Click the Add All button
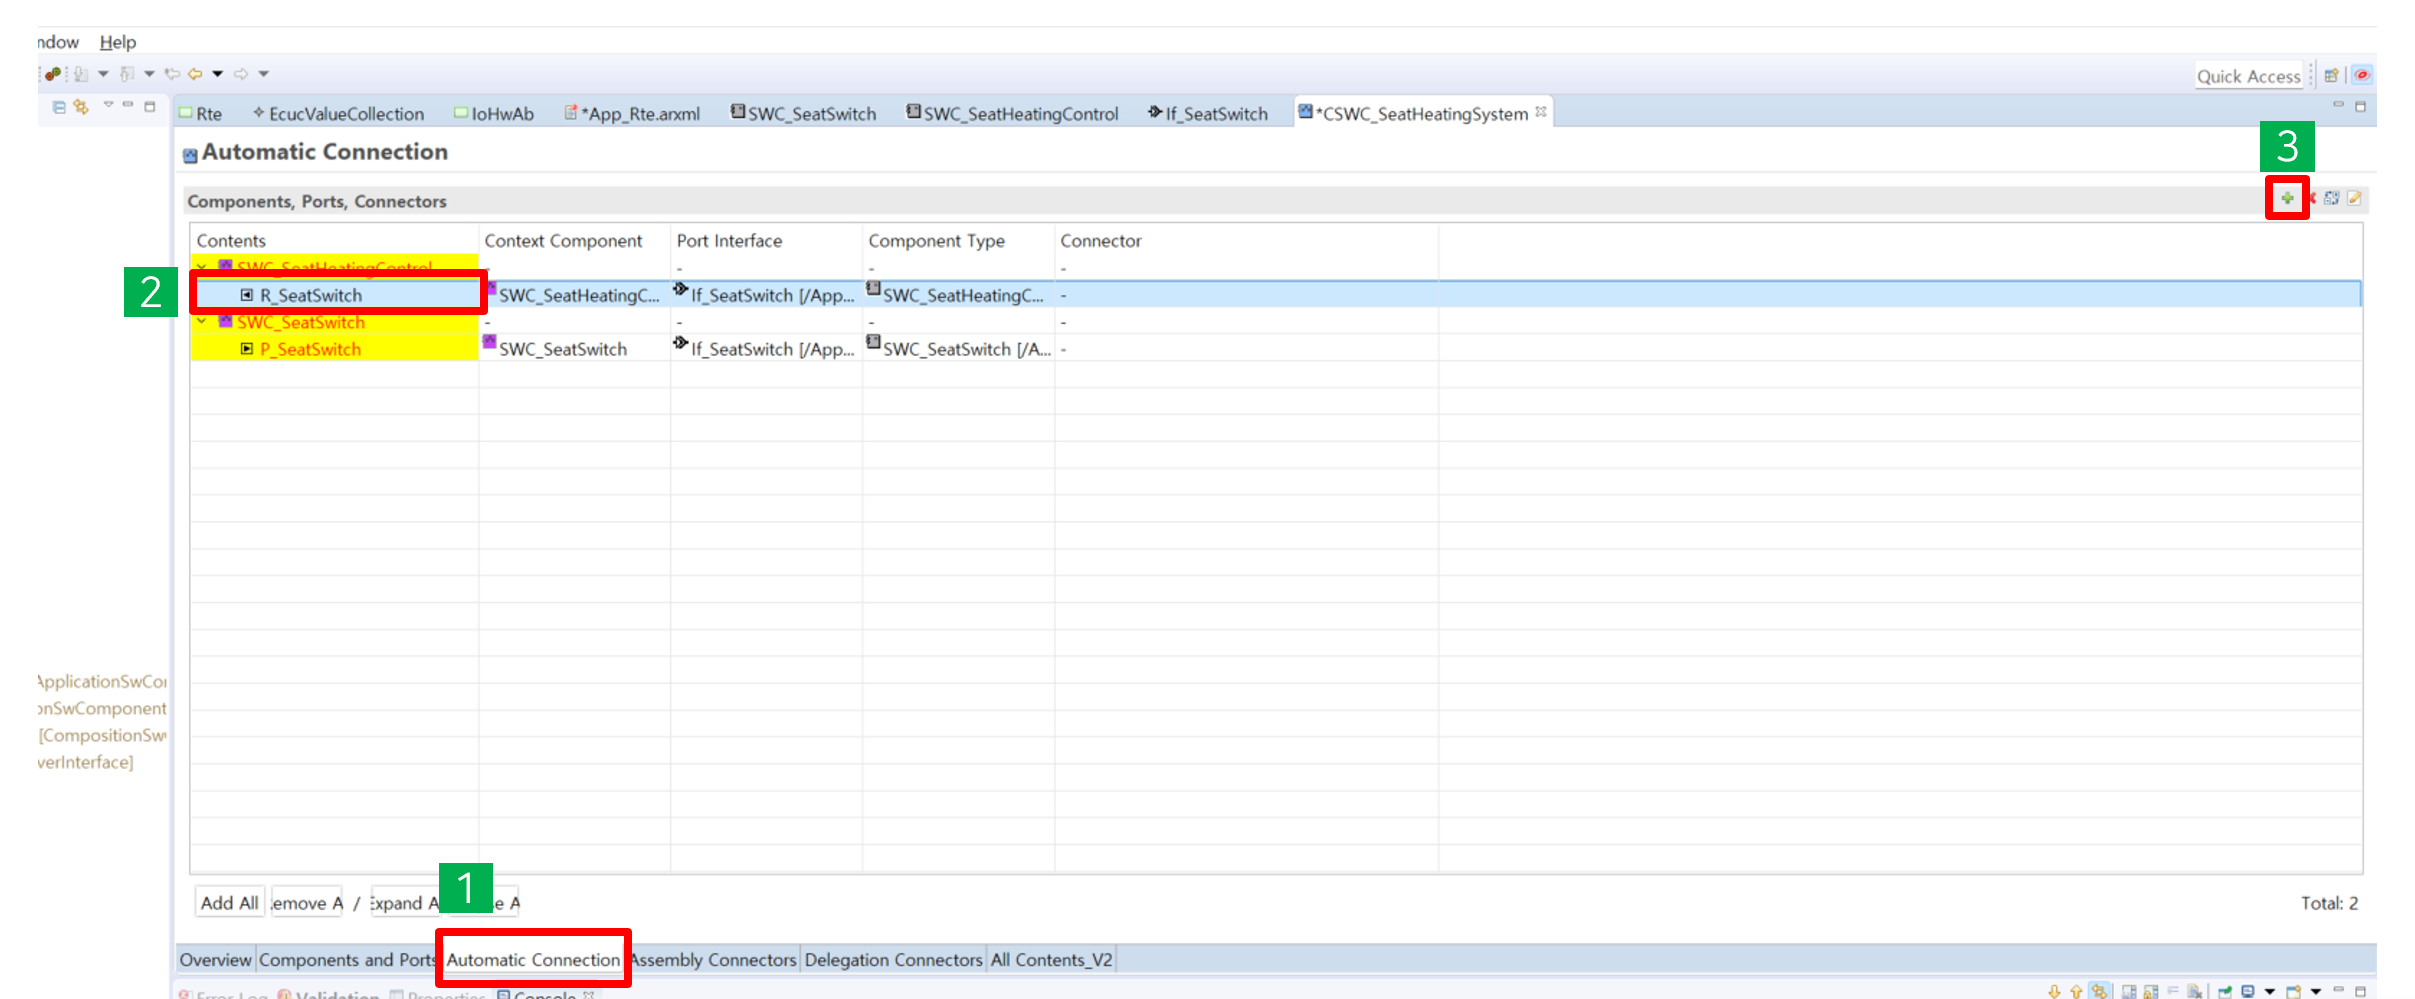The image size is (2415, 999). (229, 903)
